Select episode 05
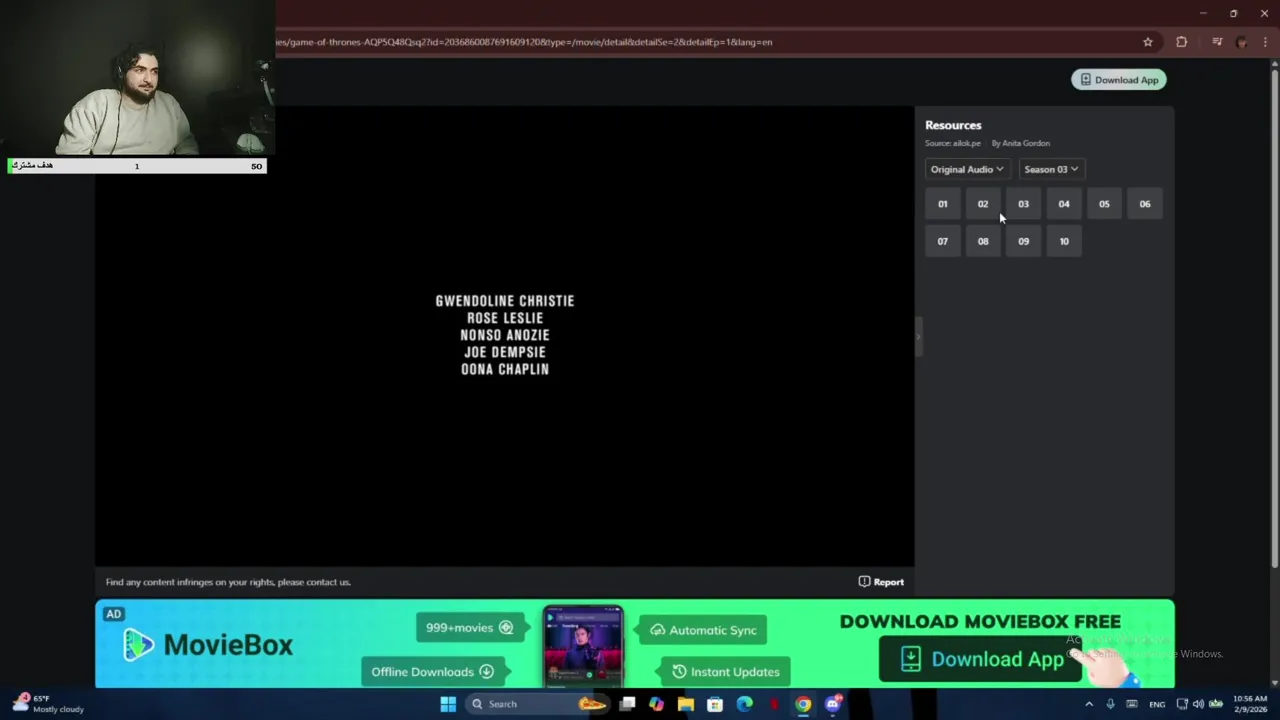The height and width of the screenshot is (720, 1280). coord(1104,204)
